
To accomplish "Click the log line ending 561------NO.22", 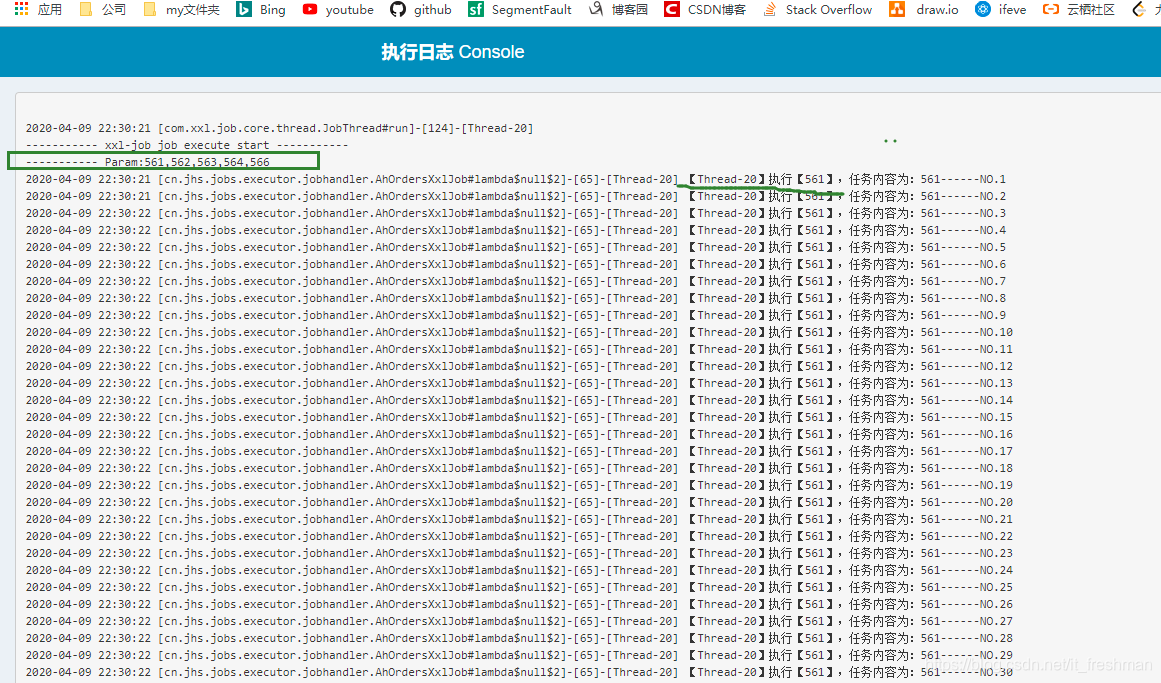I will (x=519, y=537).
